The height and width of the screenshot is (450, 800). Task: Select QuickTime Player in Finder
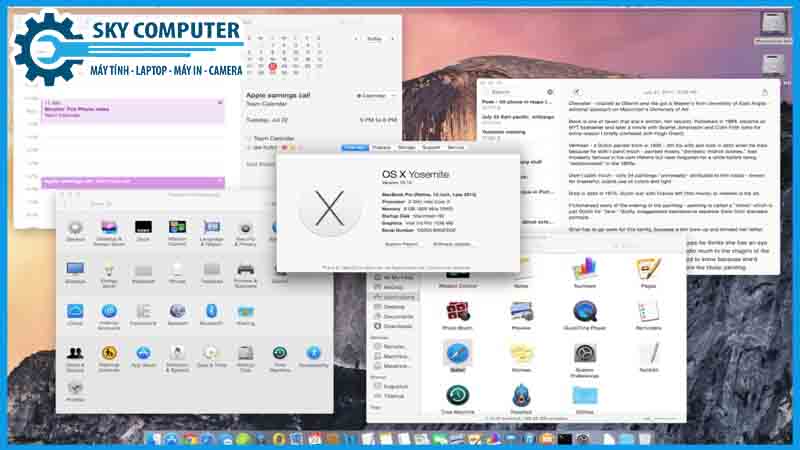tap(585, 315)
